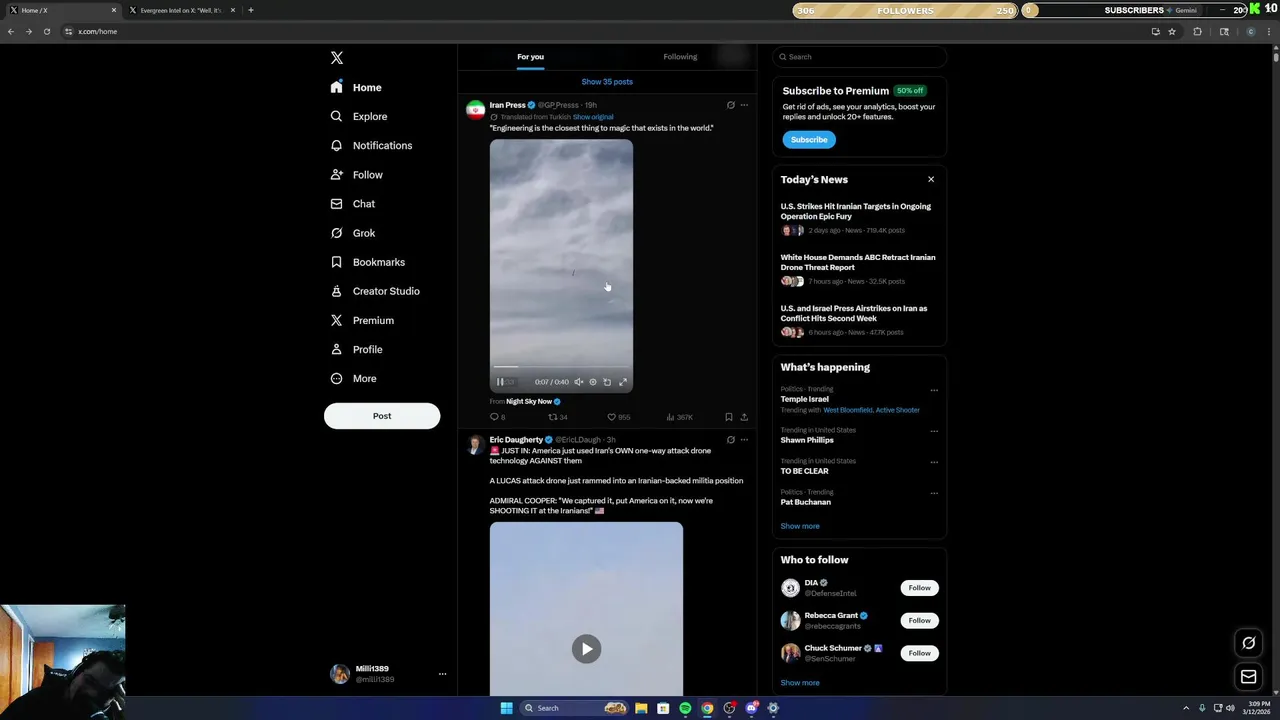The height and width of the screenshot is (720, 1280).
Task: Open more options for Pat Buchanan trend
Action: point(934,493)
